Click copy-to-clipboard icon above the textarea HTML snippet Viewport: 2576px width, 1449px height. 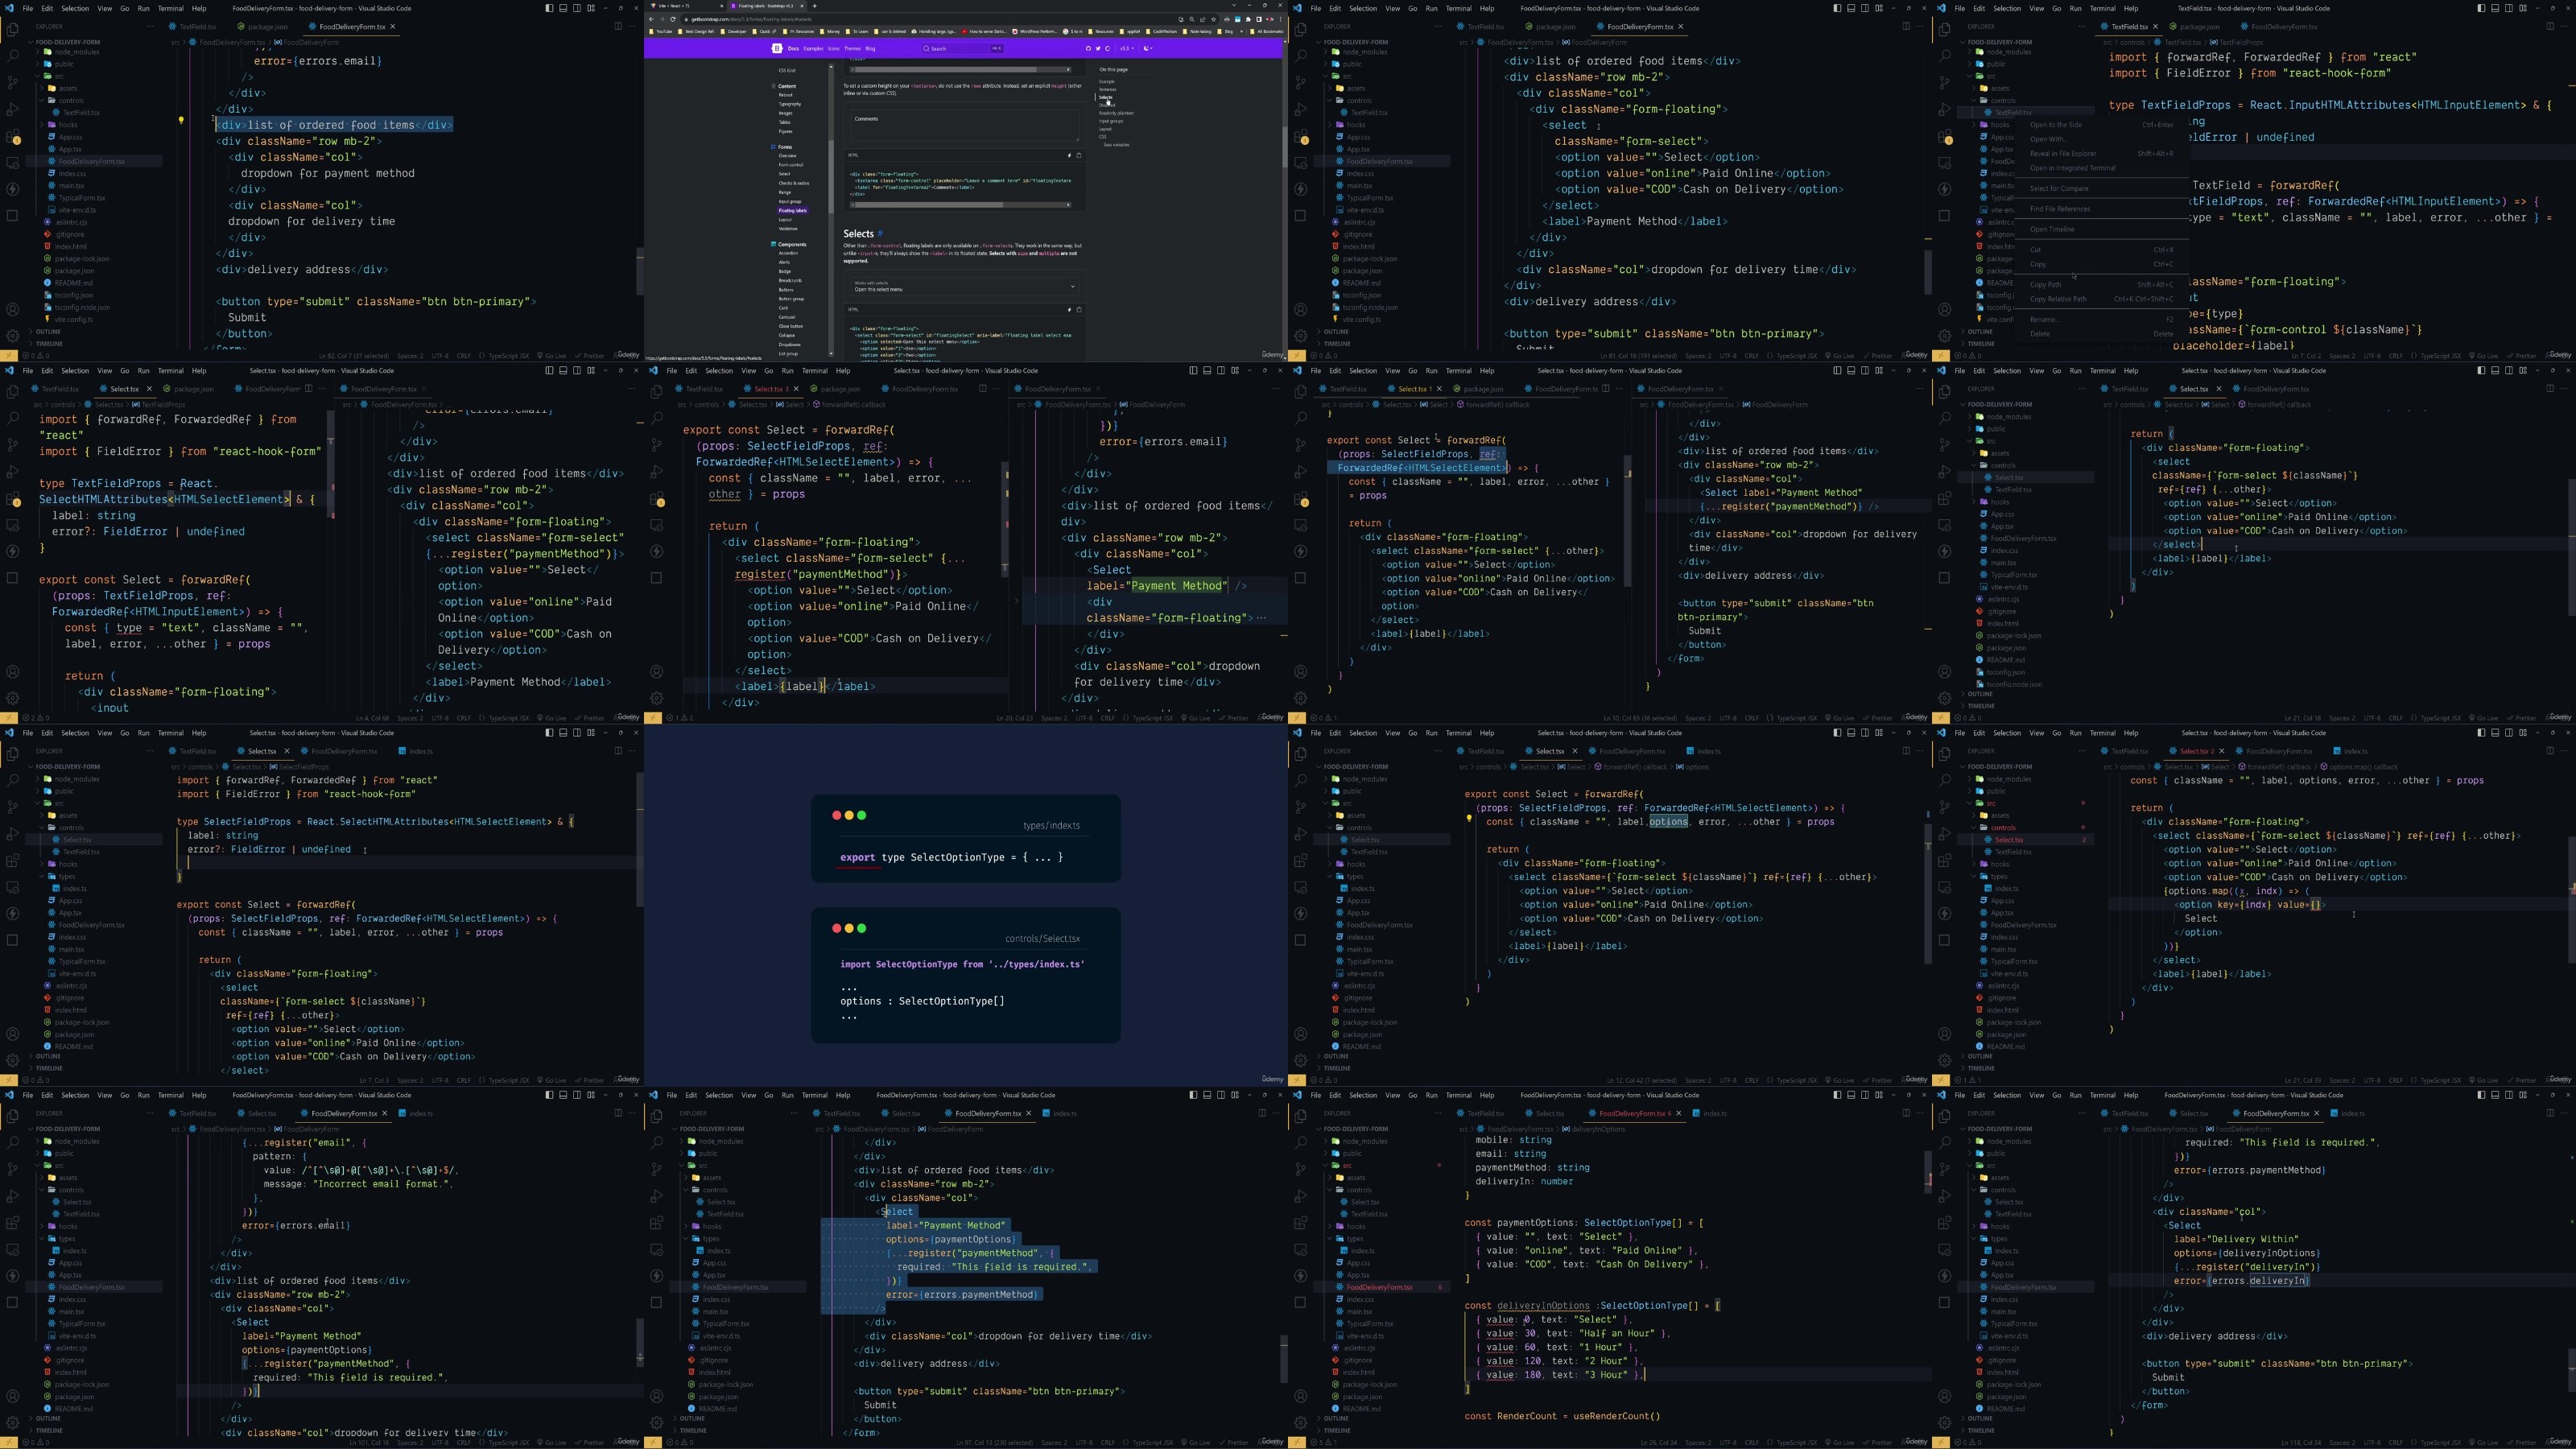point(1078,155)
